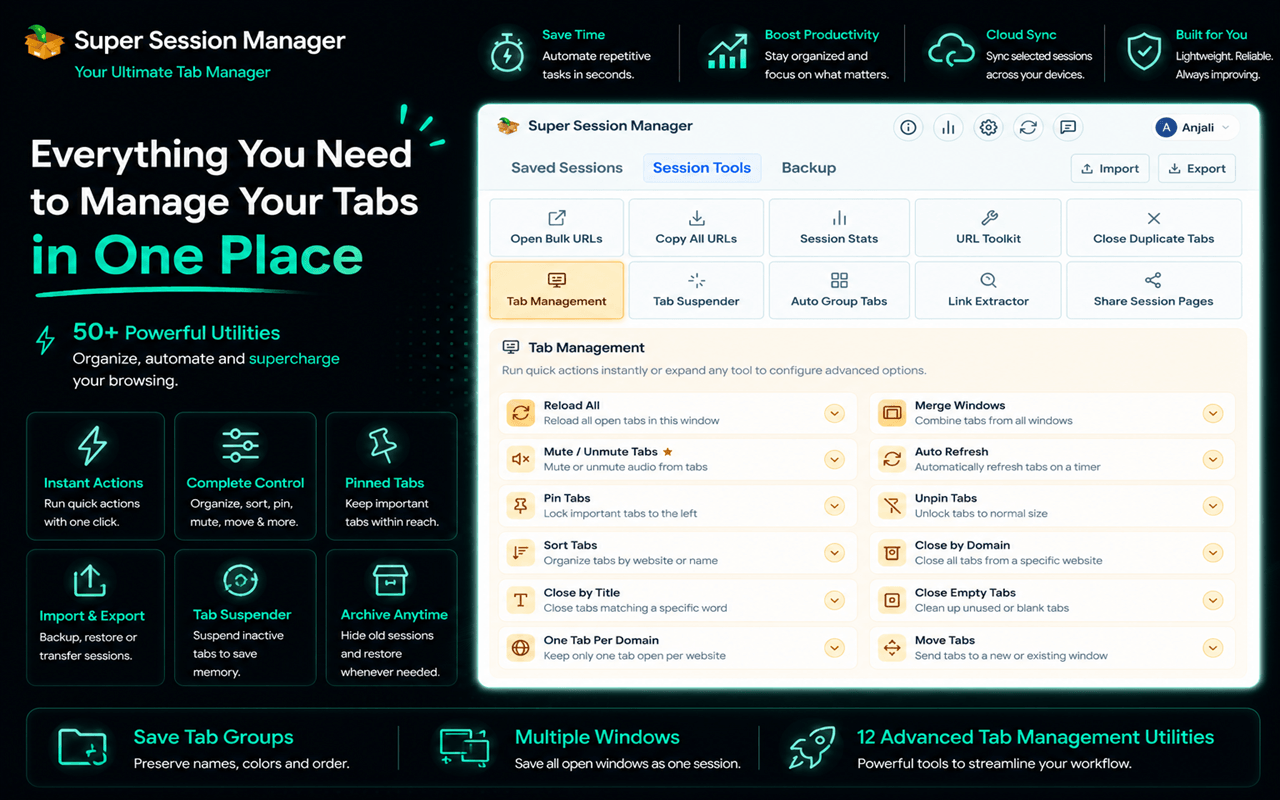Click the Import button
The image size is (1280, 800).
pos(1110,169)
